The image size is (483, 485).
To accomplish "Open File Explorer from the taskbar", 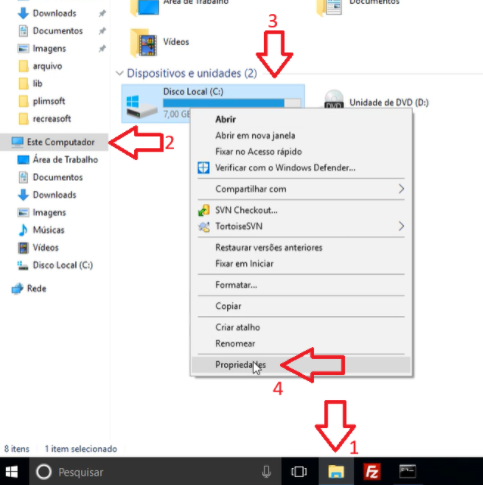I will coord(336,472).
